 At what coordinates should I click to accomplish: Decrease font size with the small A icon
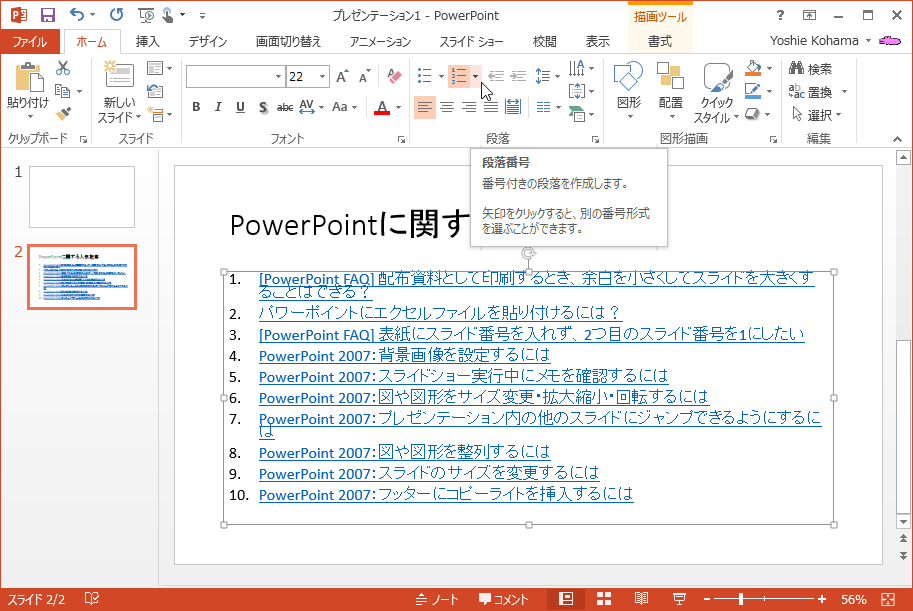(x=365, y=76)
